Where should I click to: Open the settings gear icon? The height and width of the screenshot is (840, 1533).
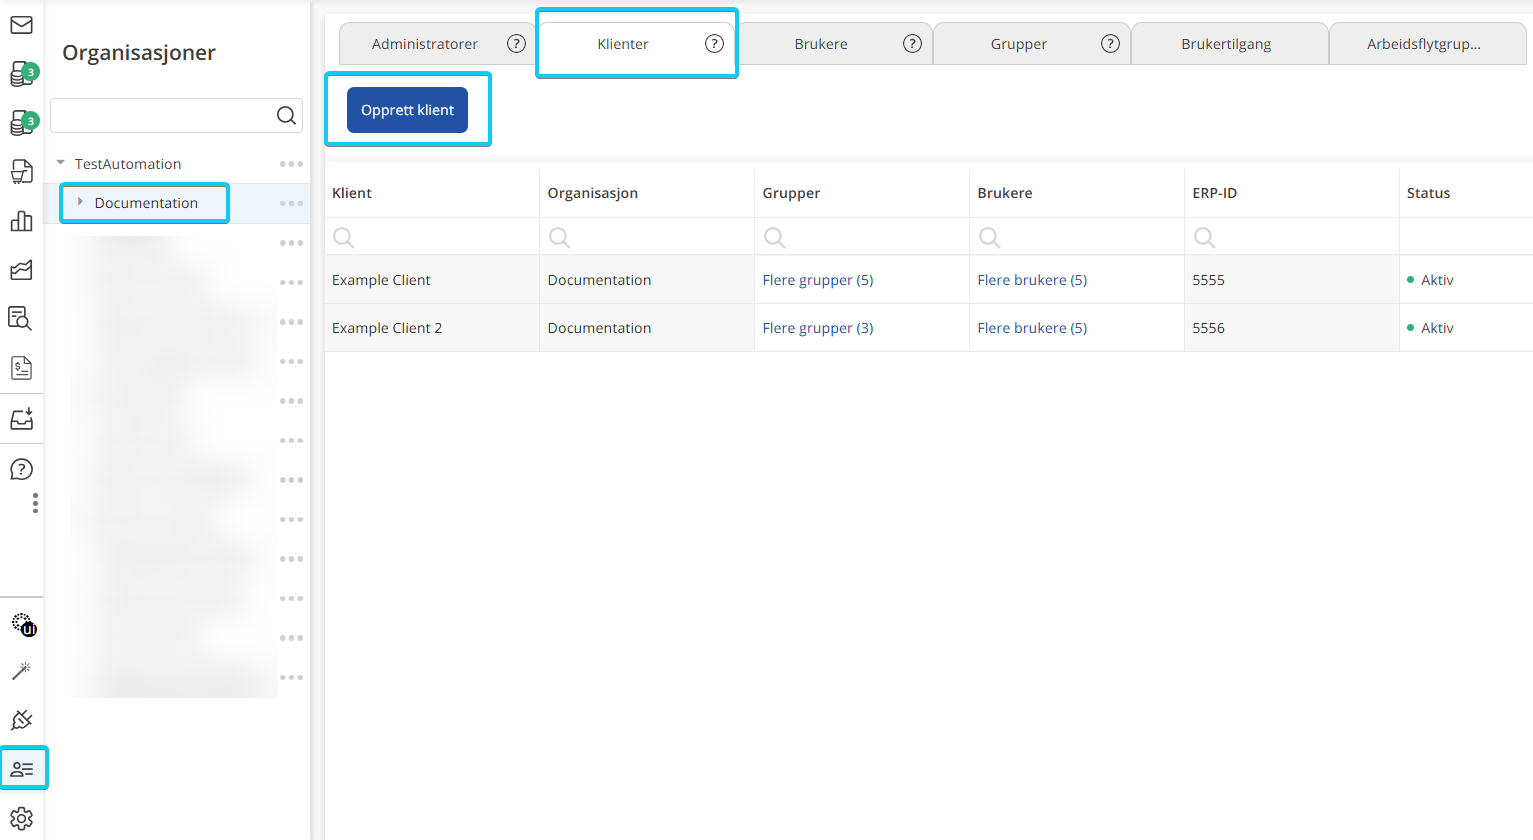(21, 819)
